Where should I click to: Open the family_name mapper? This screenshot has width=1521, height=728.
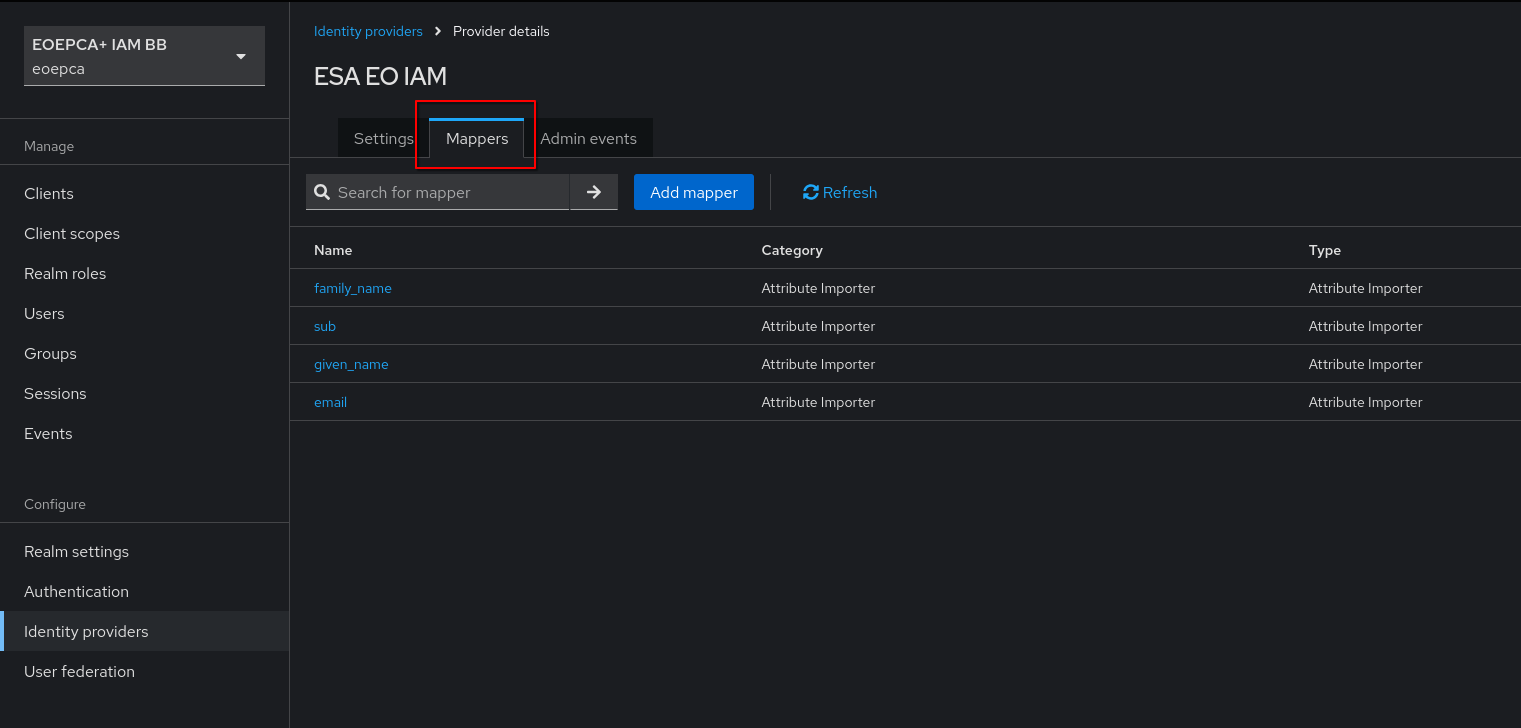(x=353, y=288)
